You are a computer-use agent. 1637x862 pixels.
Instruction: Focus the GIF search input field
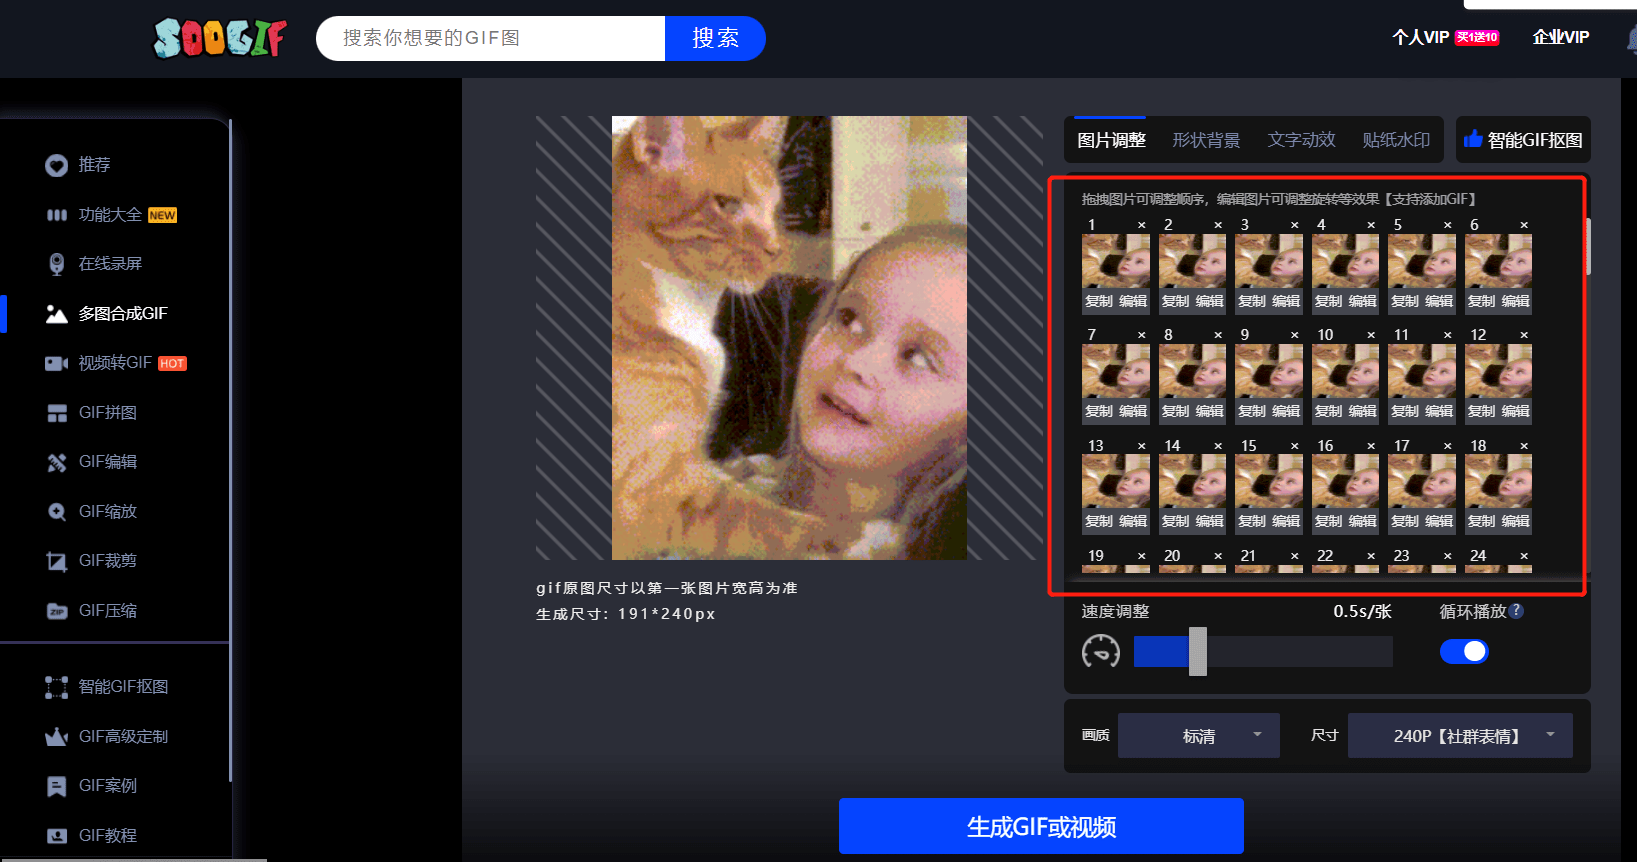tap(490, 38)
